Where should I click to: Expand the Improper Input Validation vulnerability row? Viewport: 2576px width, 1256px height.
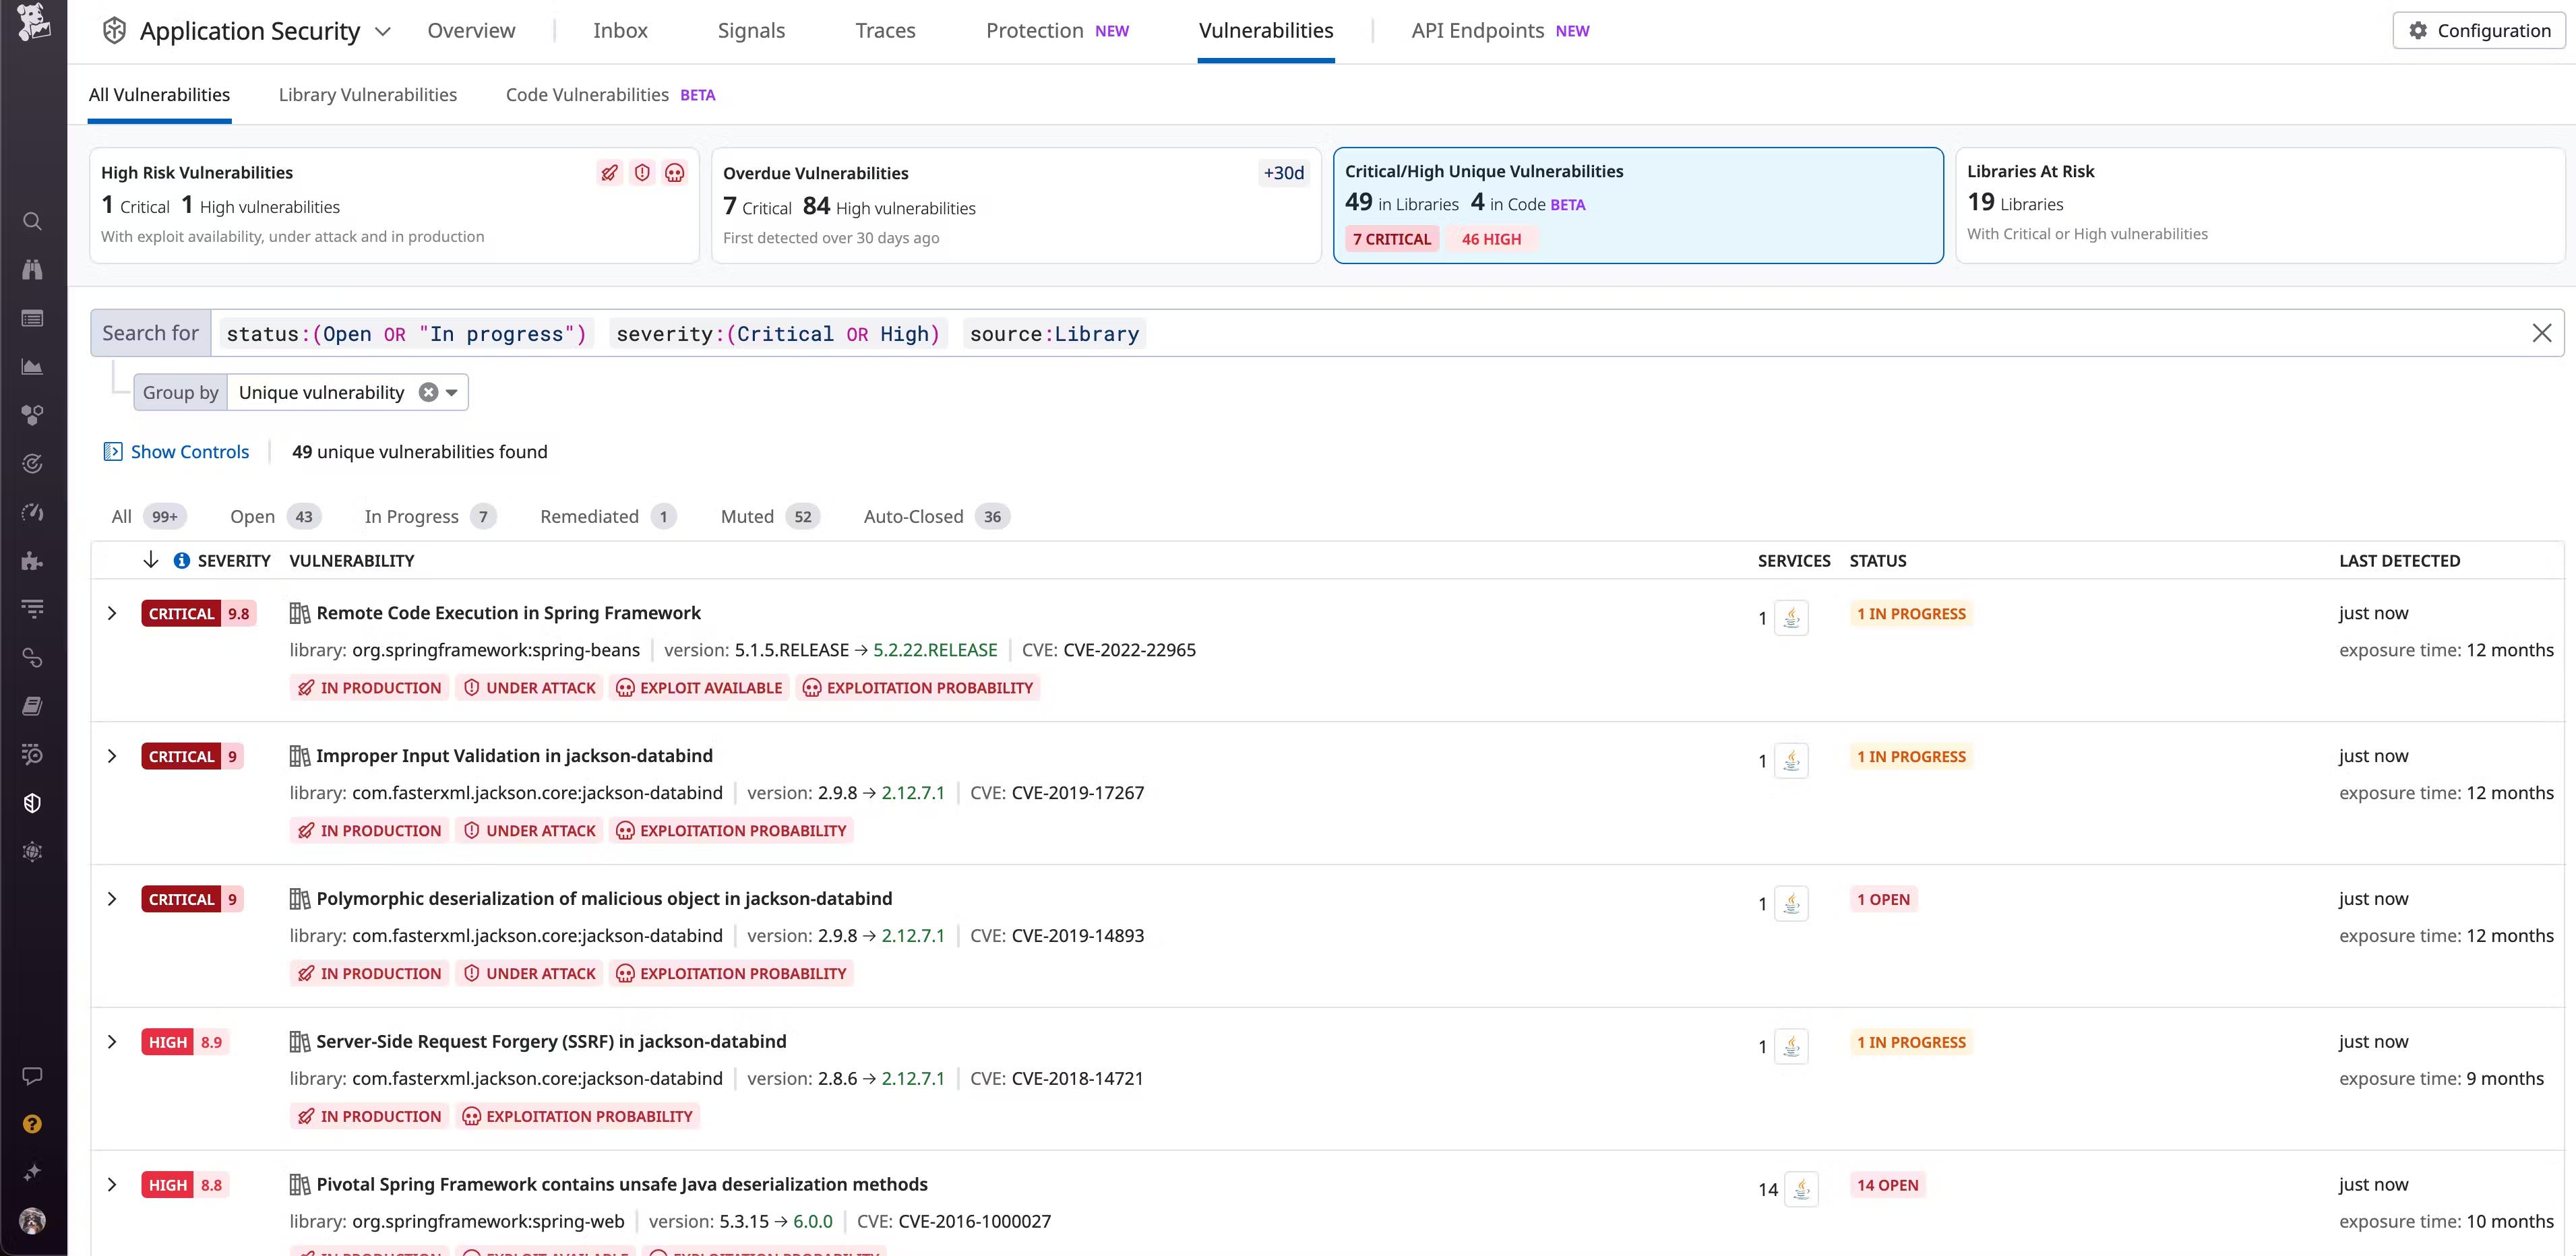pyautogui.click(x=112, y=756)
